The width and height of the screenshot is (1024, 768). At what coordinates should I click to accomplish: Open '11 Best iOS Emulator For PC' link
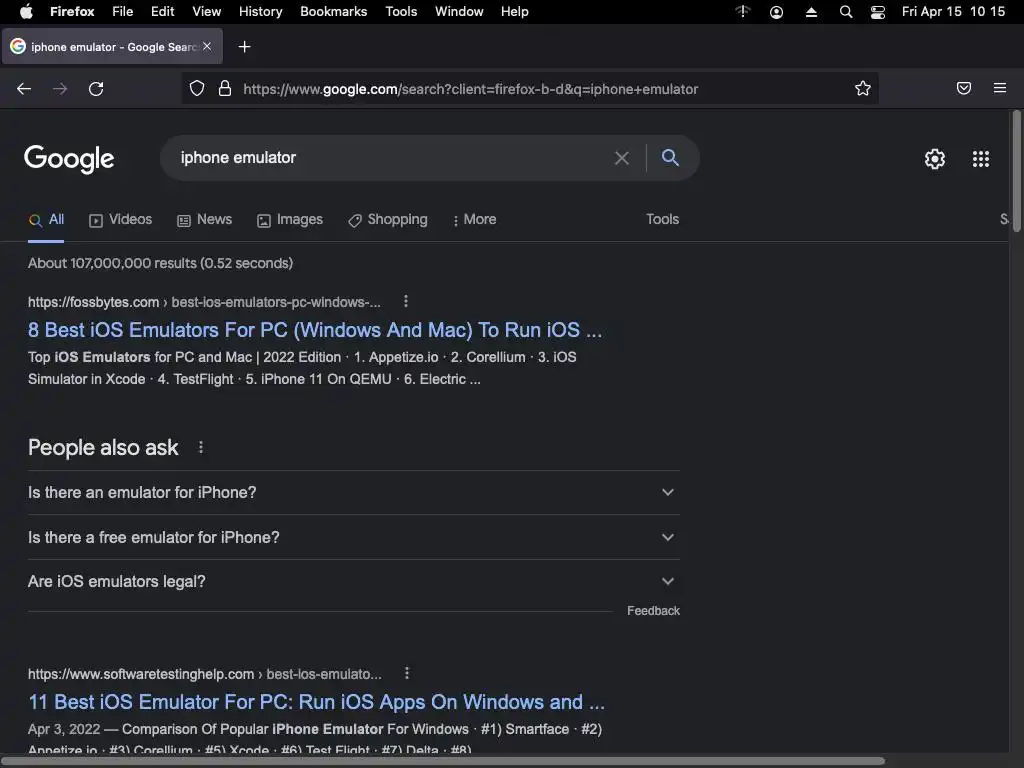[x=316, y=702]
